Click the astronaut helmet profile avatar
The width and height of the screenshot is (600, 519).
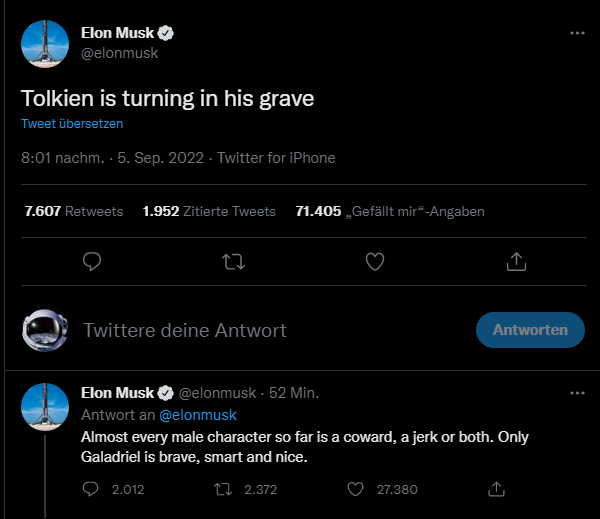tap(45, 330)
